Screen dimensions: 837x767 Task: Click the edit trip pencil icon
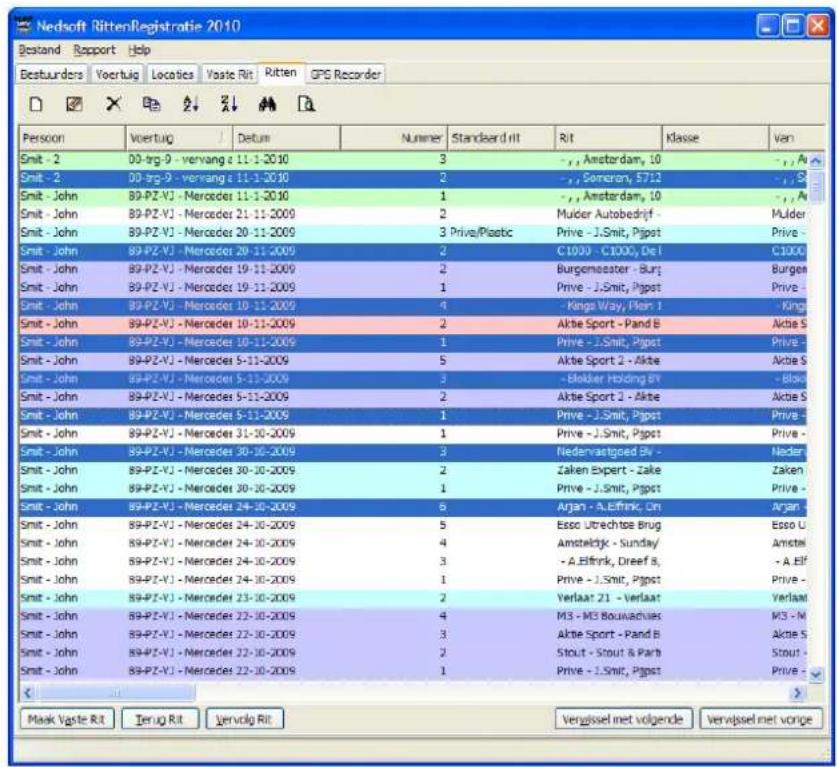point(74,104)
